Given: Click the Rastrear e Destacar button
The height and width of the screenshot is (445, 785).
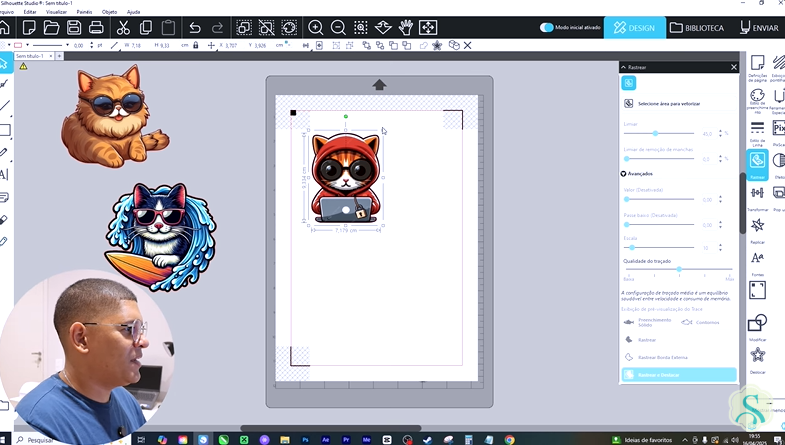Looking at the screenshot, I should pyautogui.click(x=679, y=375).
